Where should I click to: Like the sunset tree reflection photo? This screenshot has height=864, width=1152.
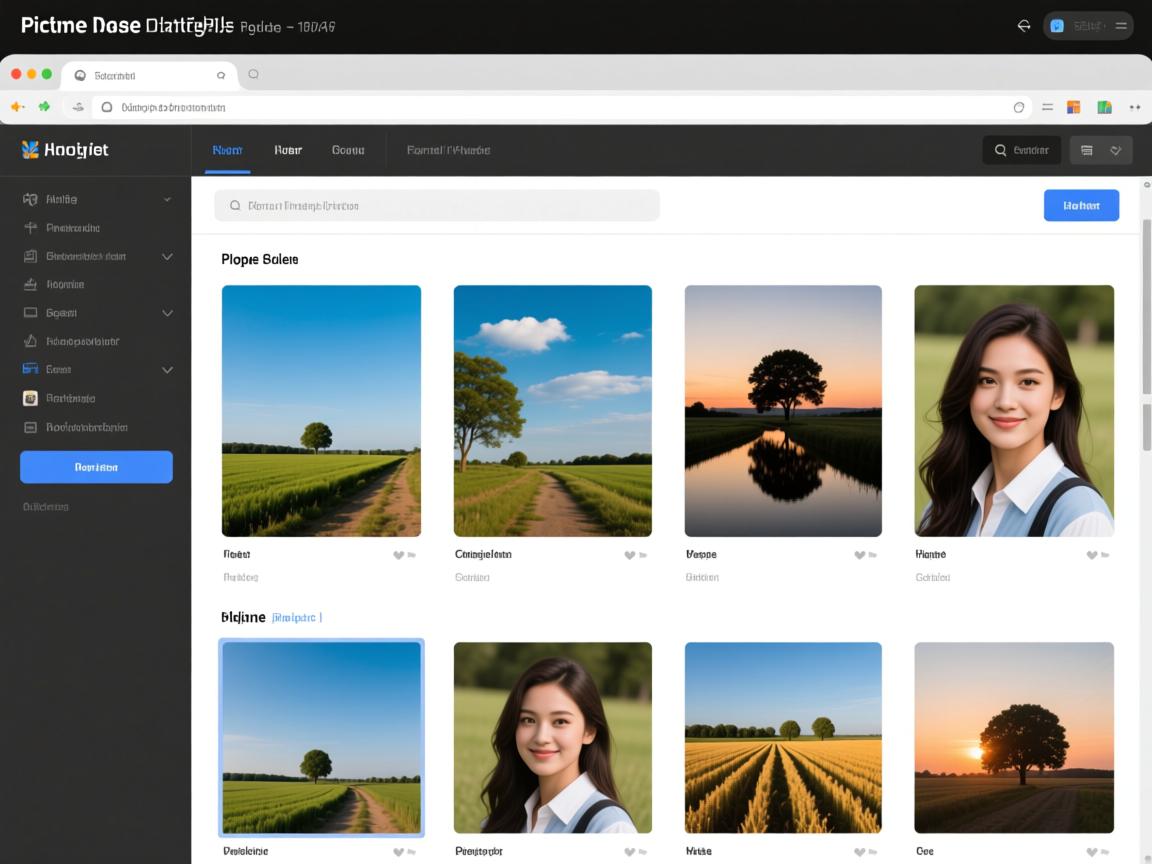coord(859,555)
